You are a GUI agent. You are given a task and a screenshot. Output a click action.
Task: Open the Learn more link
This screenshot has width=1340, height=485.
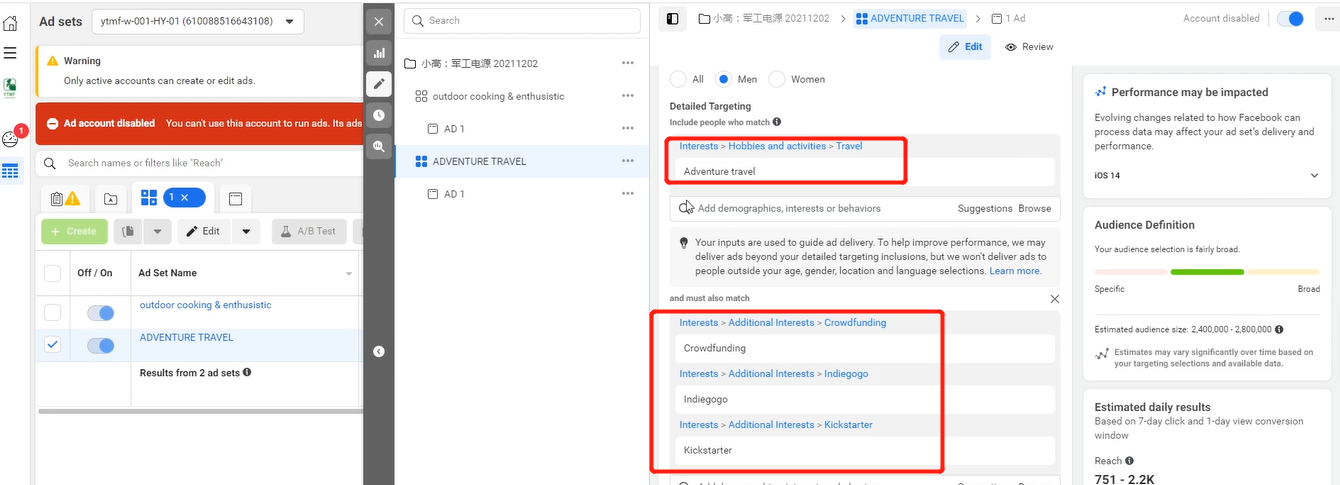[1015, 271]
